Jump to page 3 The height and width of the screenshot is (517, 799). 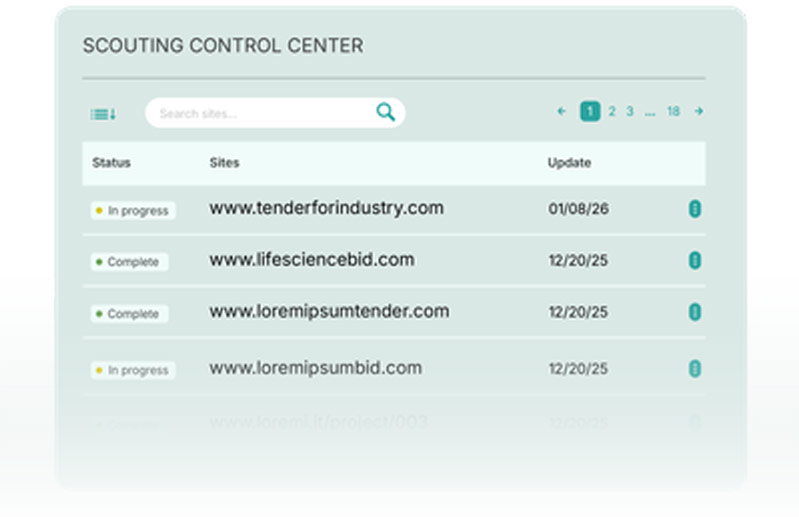(629, 112)
